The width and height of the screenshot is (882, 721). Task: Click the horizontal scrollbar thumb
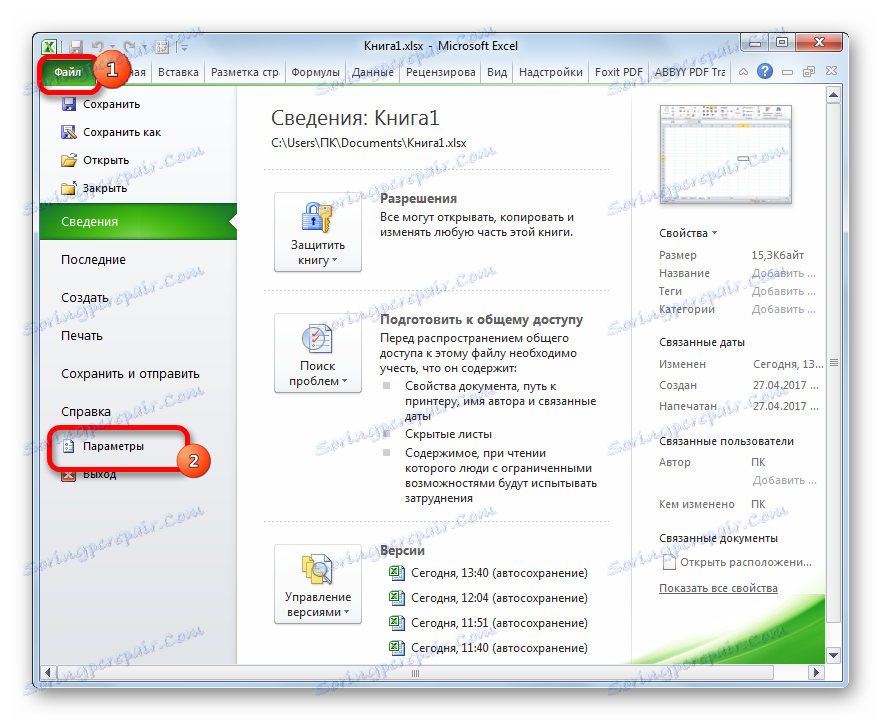pos(415,673)
